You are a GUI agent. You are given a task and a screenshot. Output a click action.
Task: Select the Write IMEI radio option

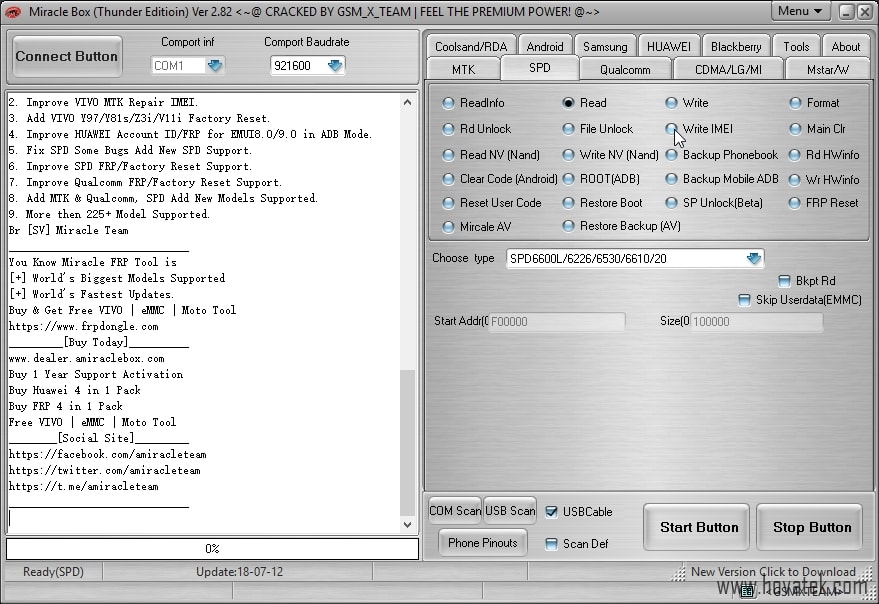pos(672,129)
